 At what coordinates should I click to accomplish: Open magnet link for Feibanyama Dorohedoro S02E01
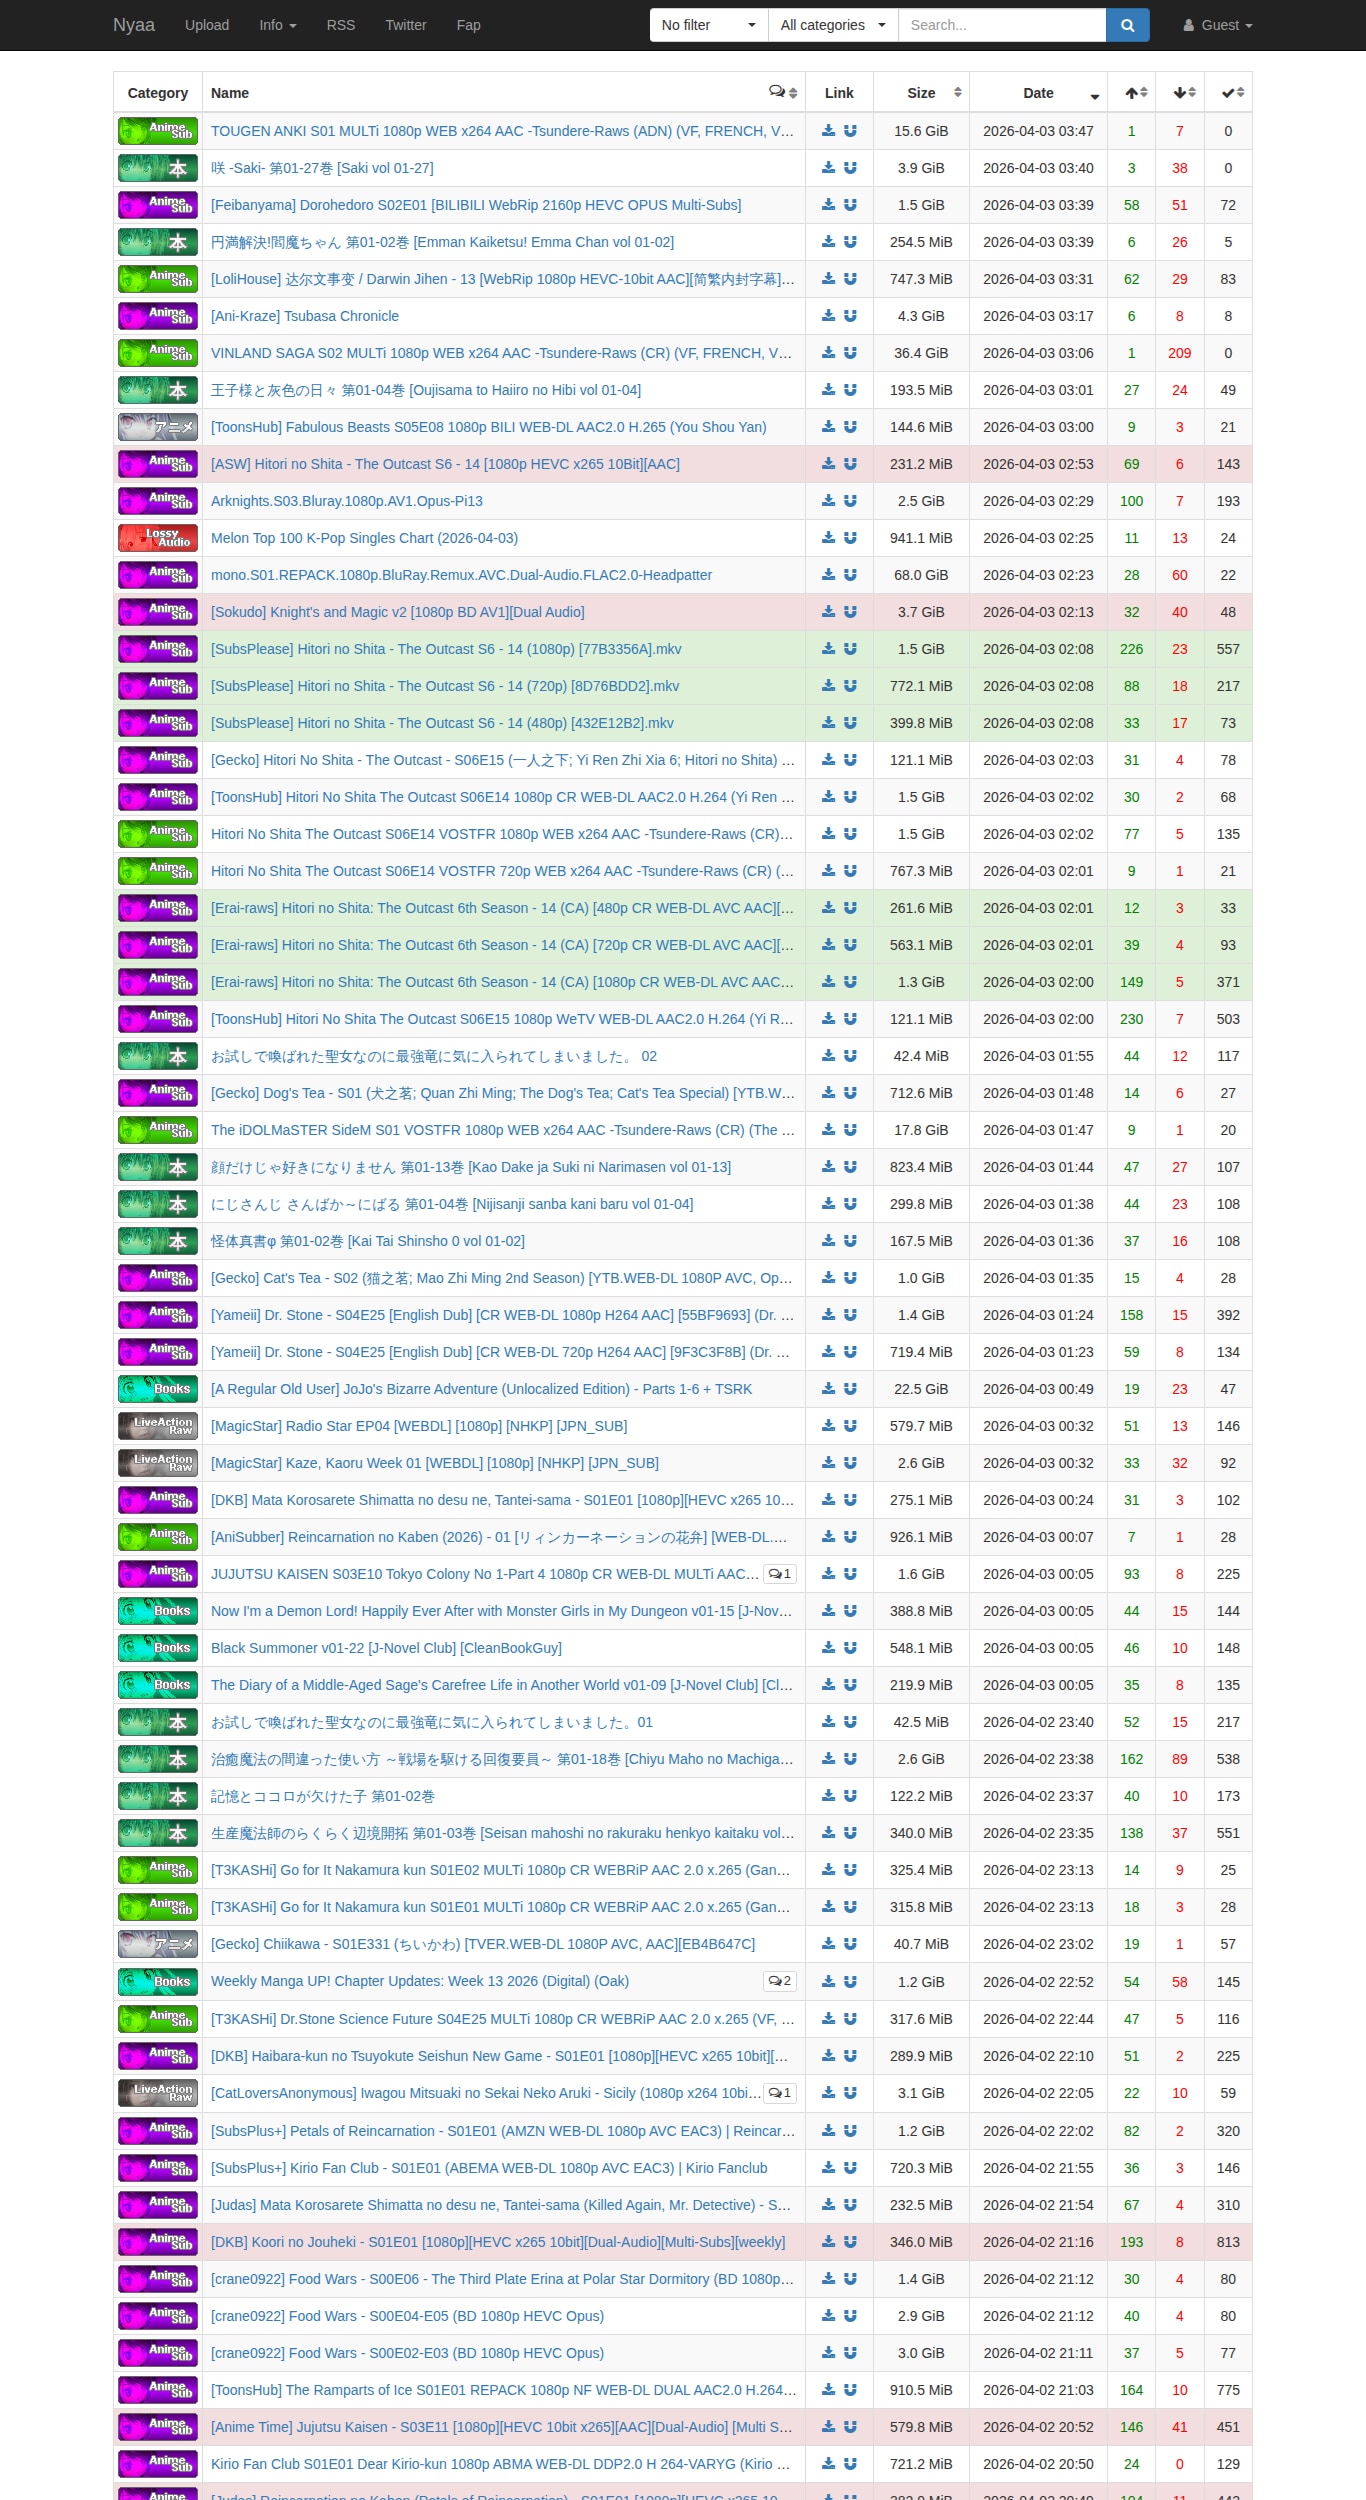pyautogui.click(x=850, y=205)
